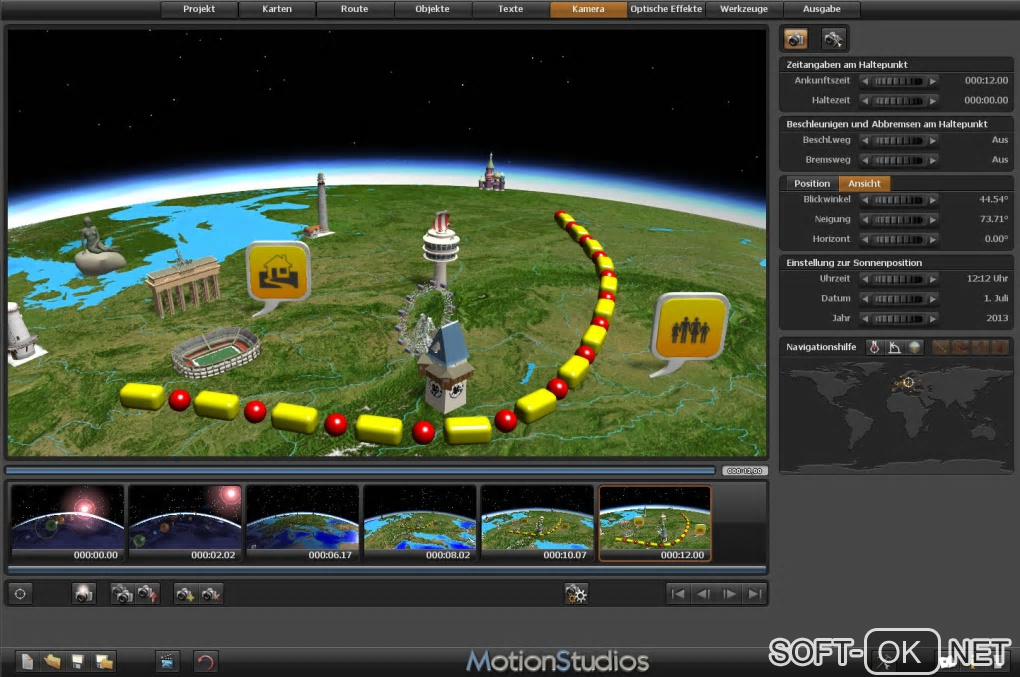The width and height of the screenshot is (1020, 677).
Task: Decrease Blickwinkel with left arrow
Action: [x=866, y=200]
